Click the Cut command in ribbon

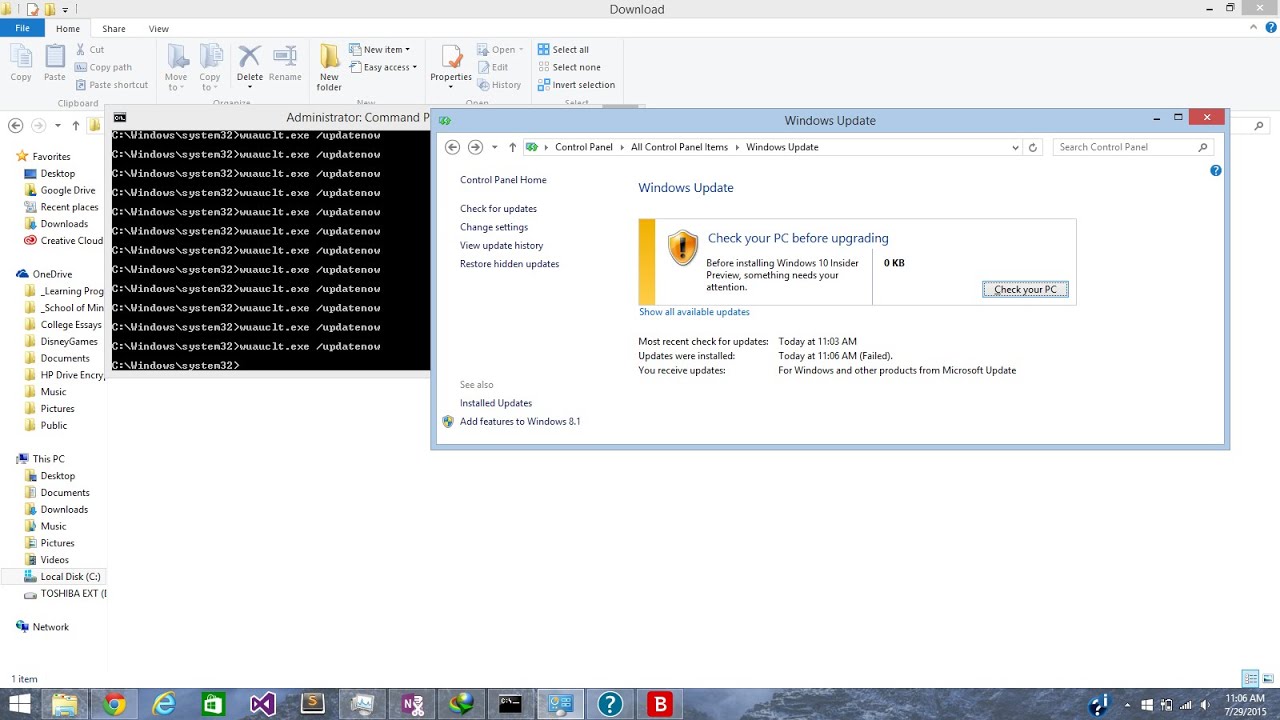(89, 49)
